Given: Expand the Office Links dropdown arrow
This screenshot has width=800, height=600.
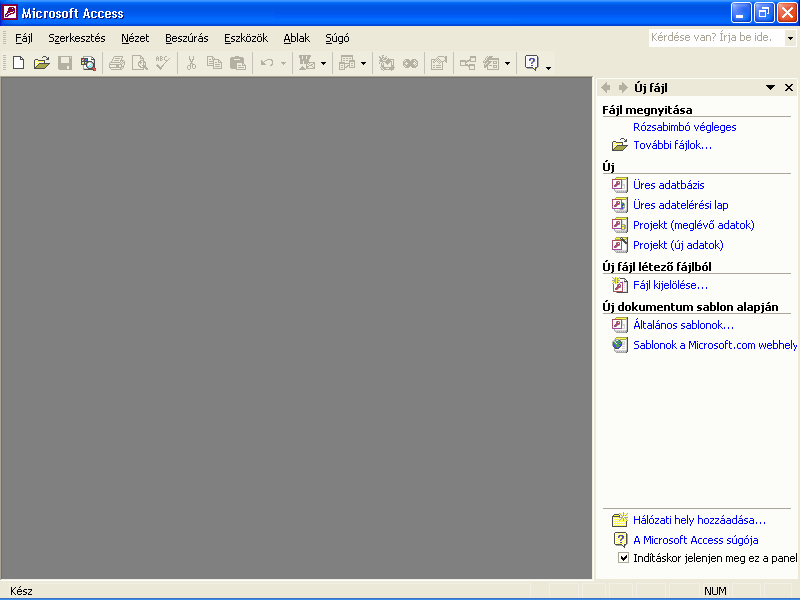Looking at the screenshot, I should pyautogui.click(x=323, y=64).
